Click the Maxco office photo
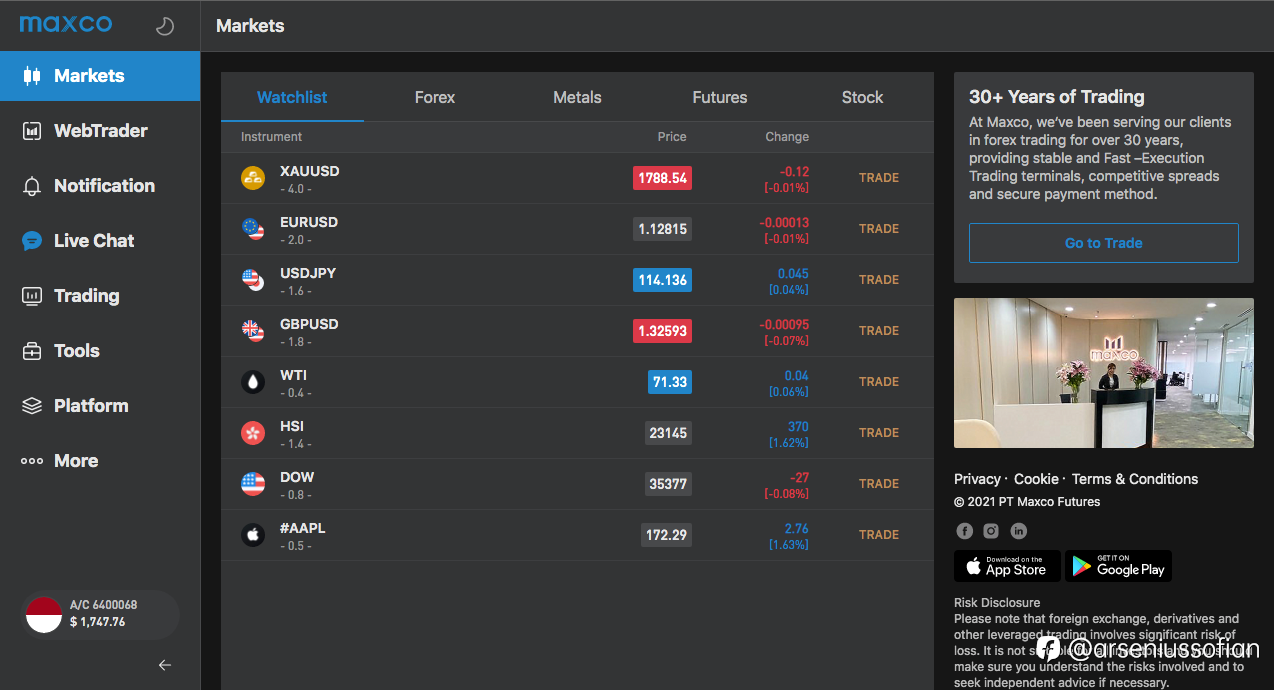1274x690 pixels. point(1104,373)
